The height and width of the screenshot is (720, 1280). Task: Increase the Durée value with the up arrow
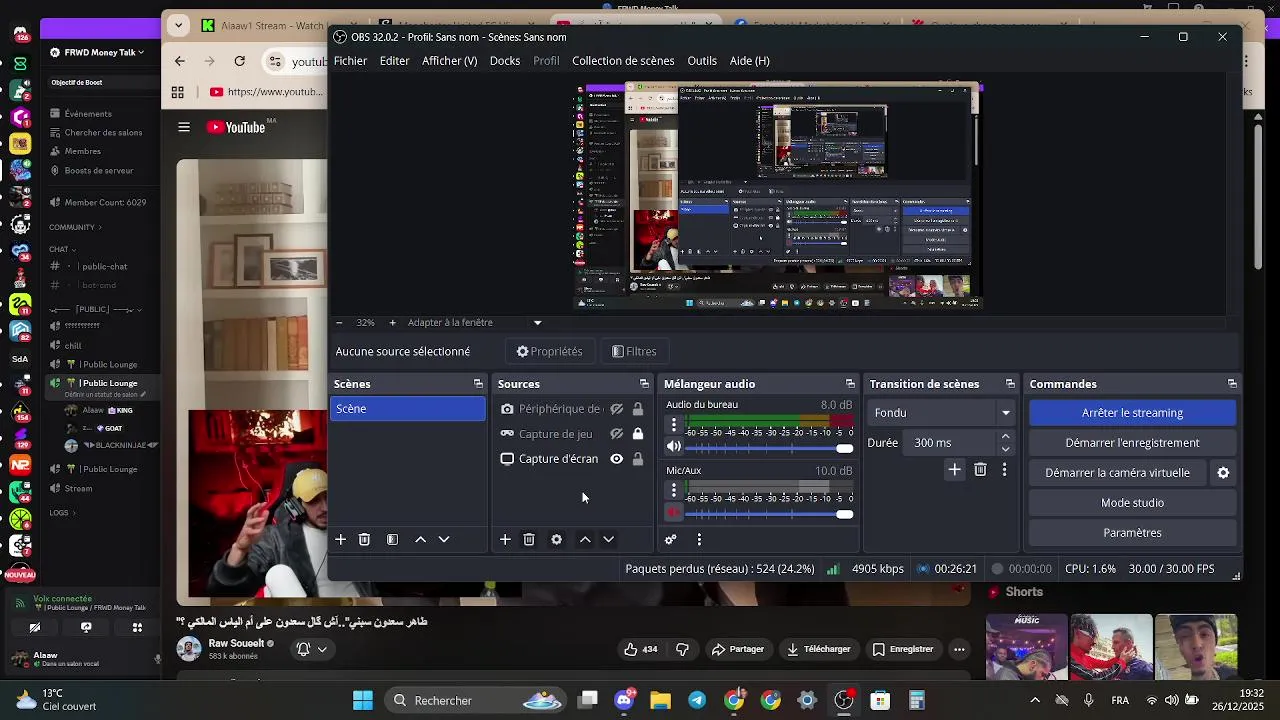point(1005,437)
